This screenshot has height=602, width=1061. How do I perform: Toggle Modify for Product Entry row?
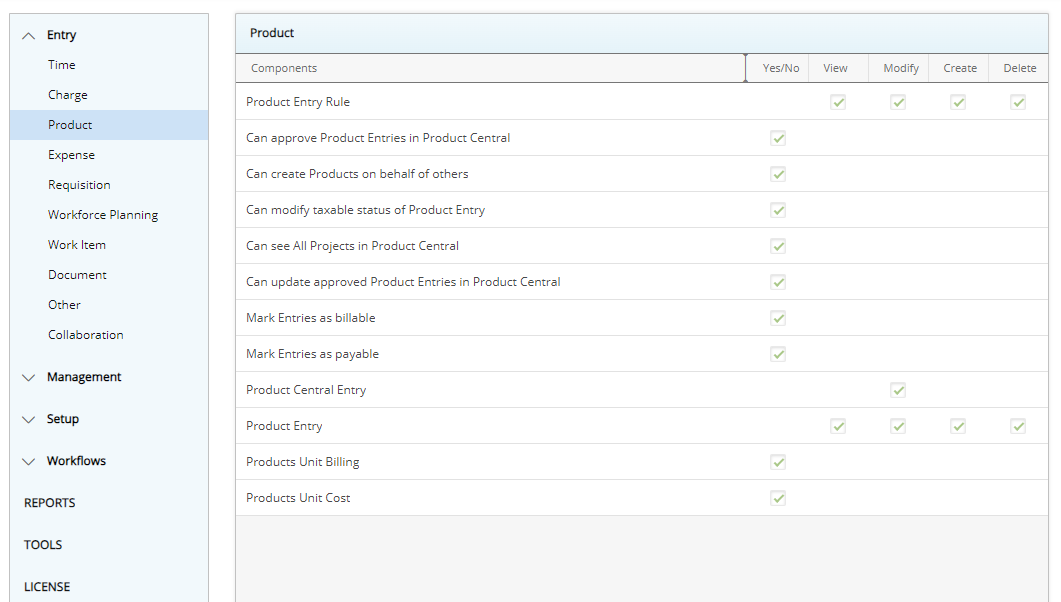coord(898,426)
